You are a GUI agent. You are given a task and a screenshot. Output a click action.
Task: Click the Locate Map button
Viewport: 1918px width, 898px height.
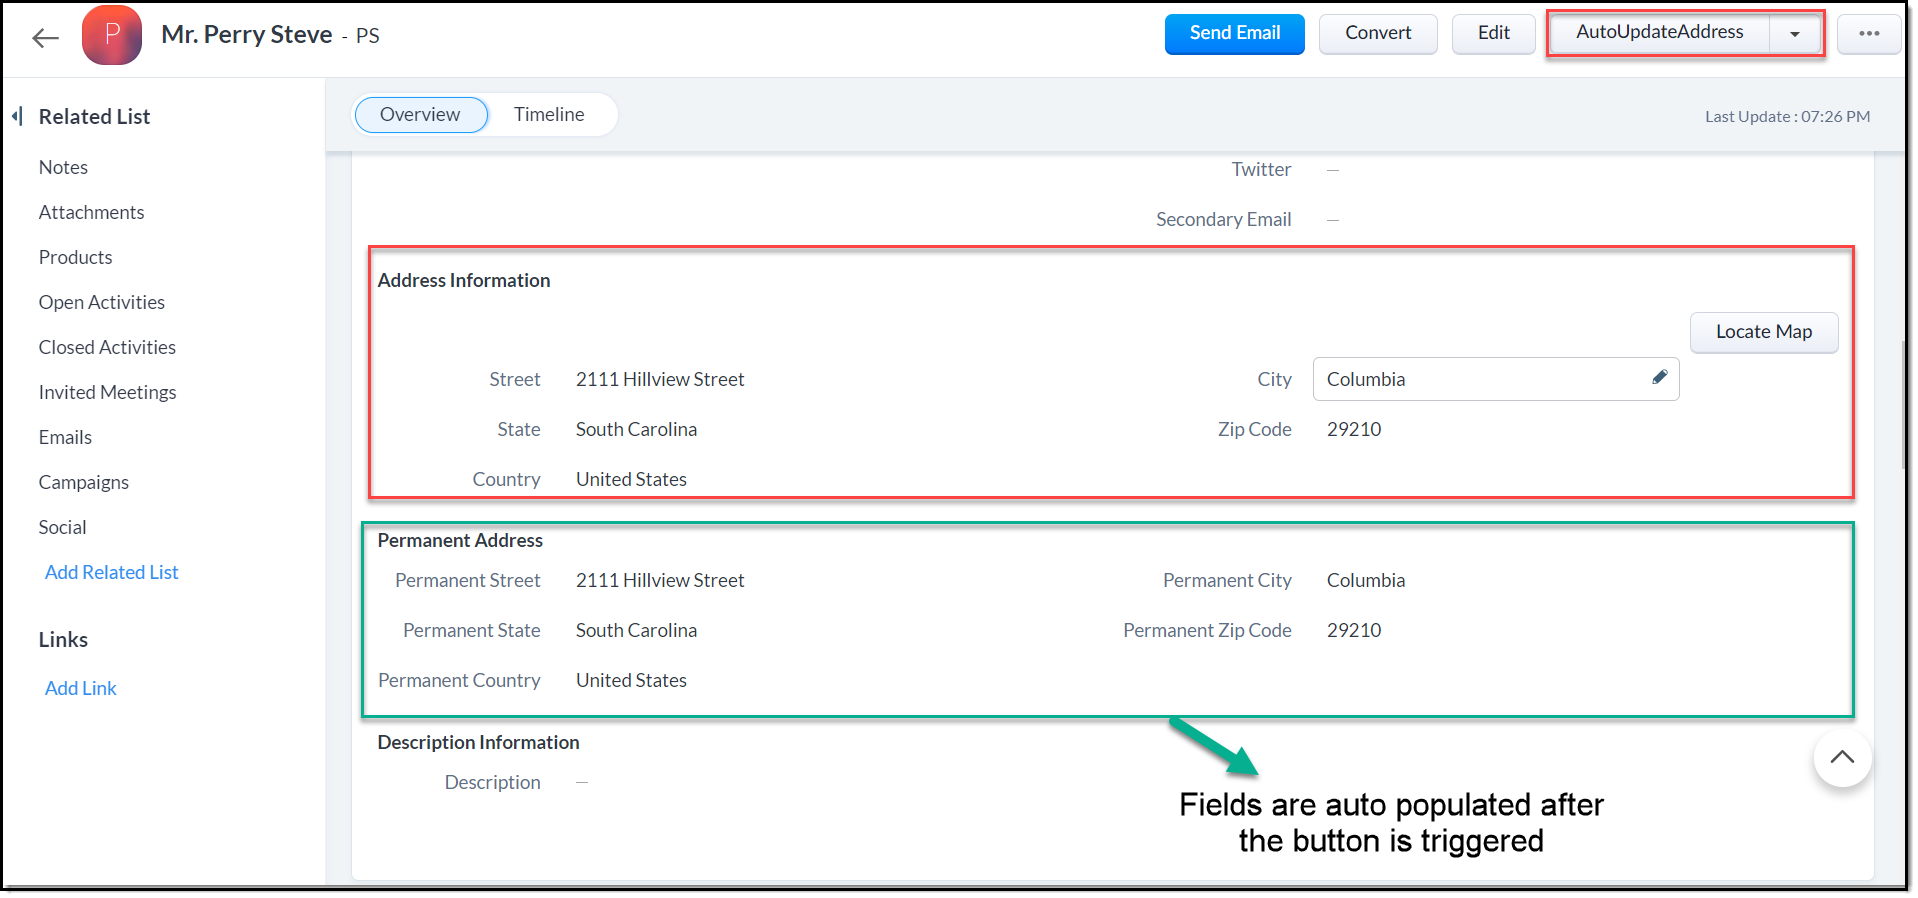(x=1763, y=332)
